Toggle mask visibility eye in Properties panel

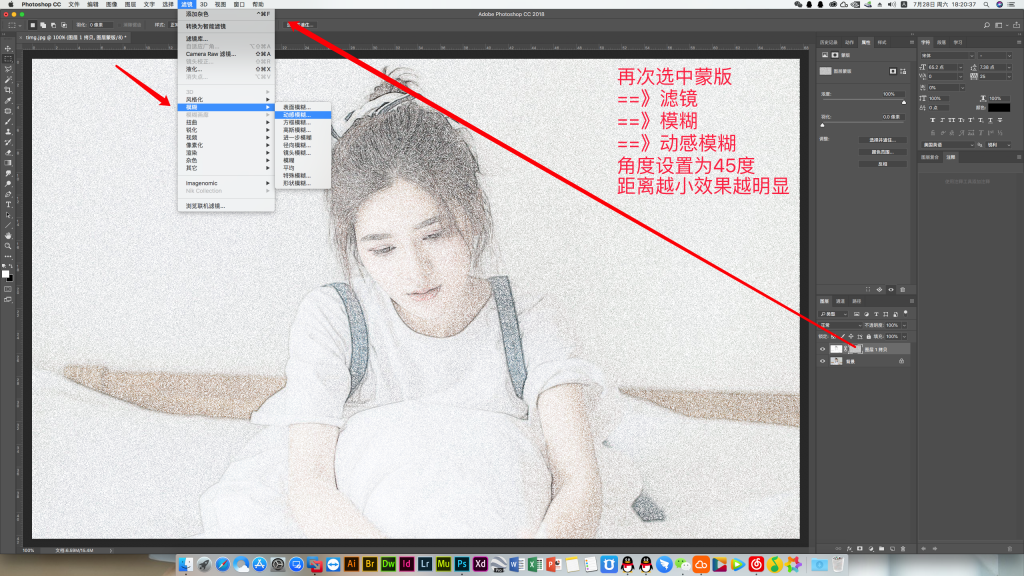coord(891,289)
